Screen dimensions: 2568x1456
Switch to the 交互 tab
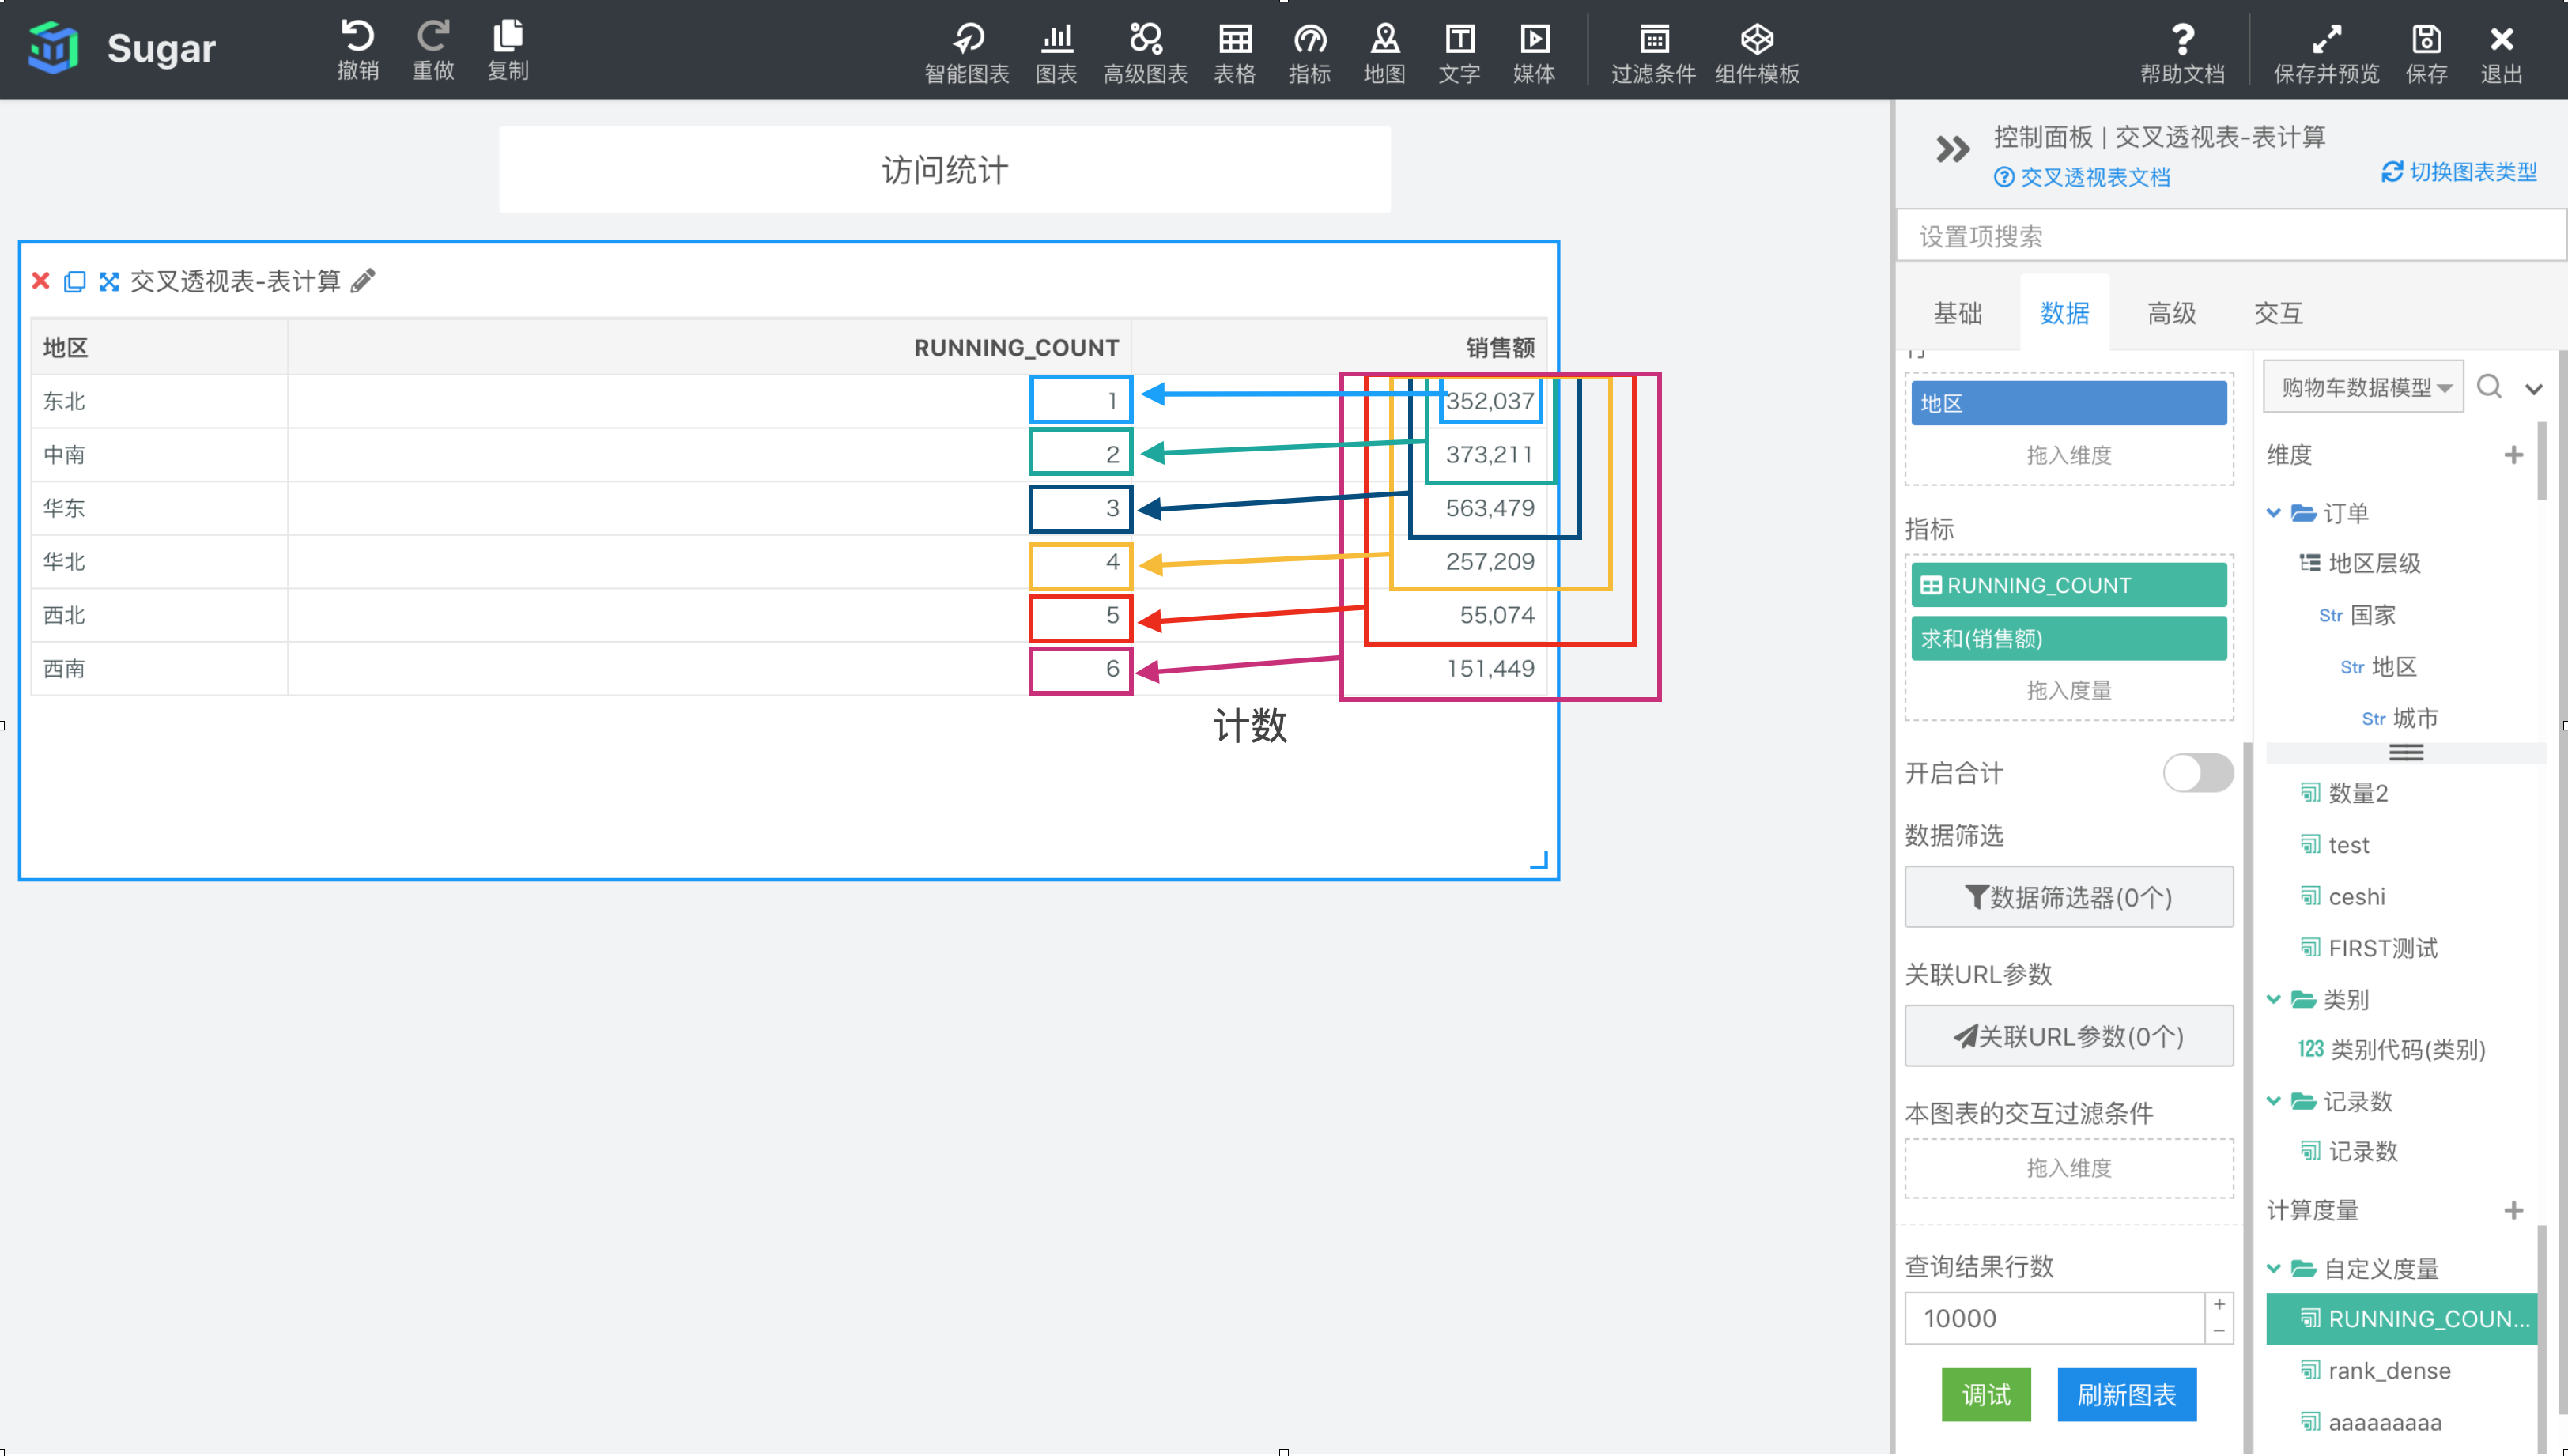tap(2278, 313)
